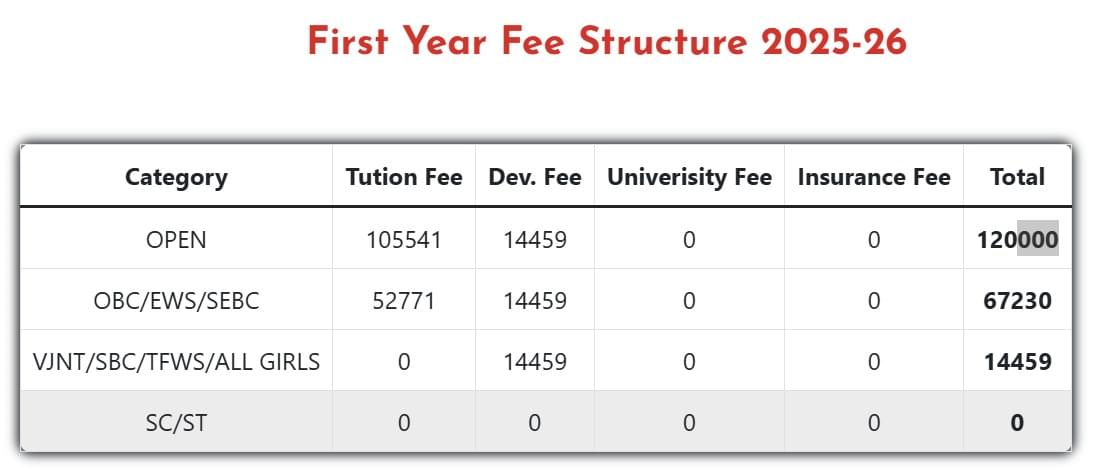Click the OPEN total 120000
Viewport: 1100px width, 470px height.
(x=1017, y=239)
